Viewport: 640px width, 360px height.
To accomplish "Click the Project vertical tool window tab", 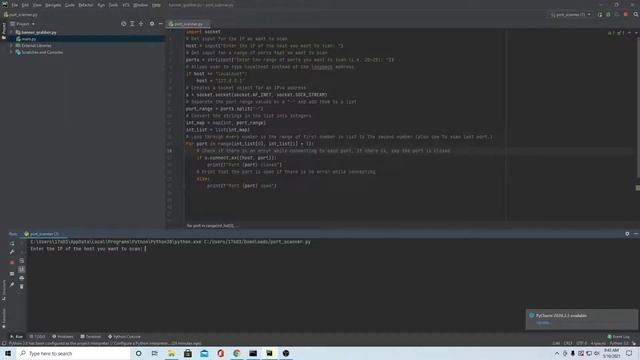I will pos(4,31).
